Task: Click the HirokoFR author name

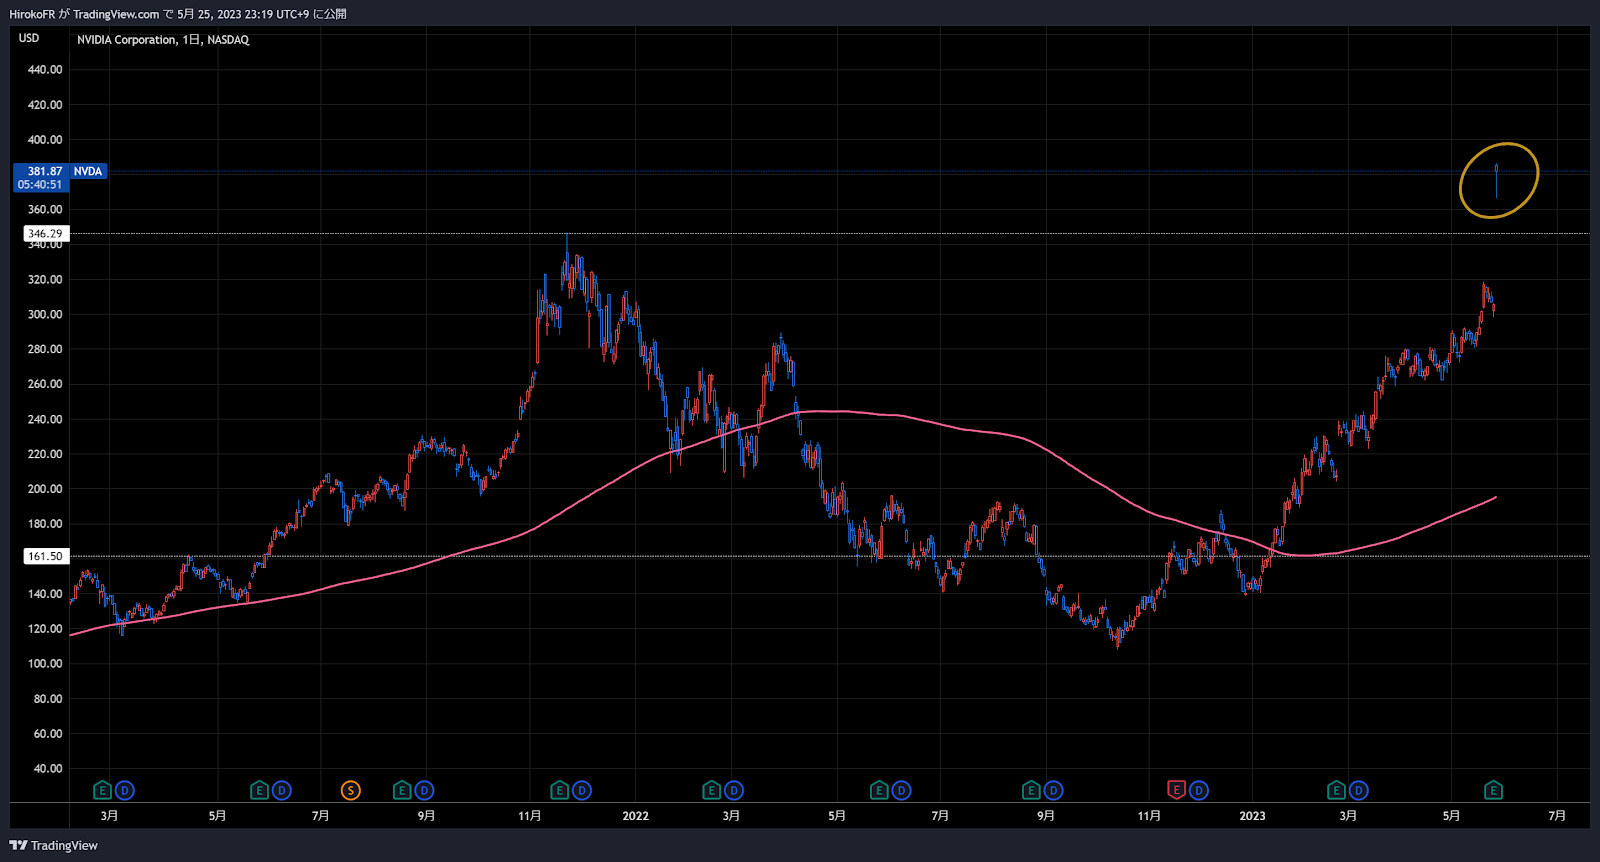Action: pos(32,14)
